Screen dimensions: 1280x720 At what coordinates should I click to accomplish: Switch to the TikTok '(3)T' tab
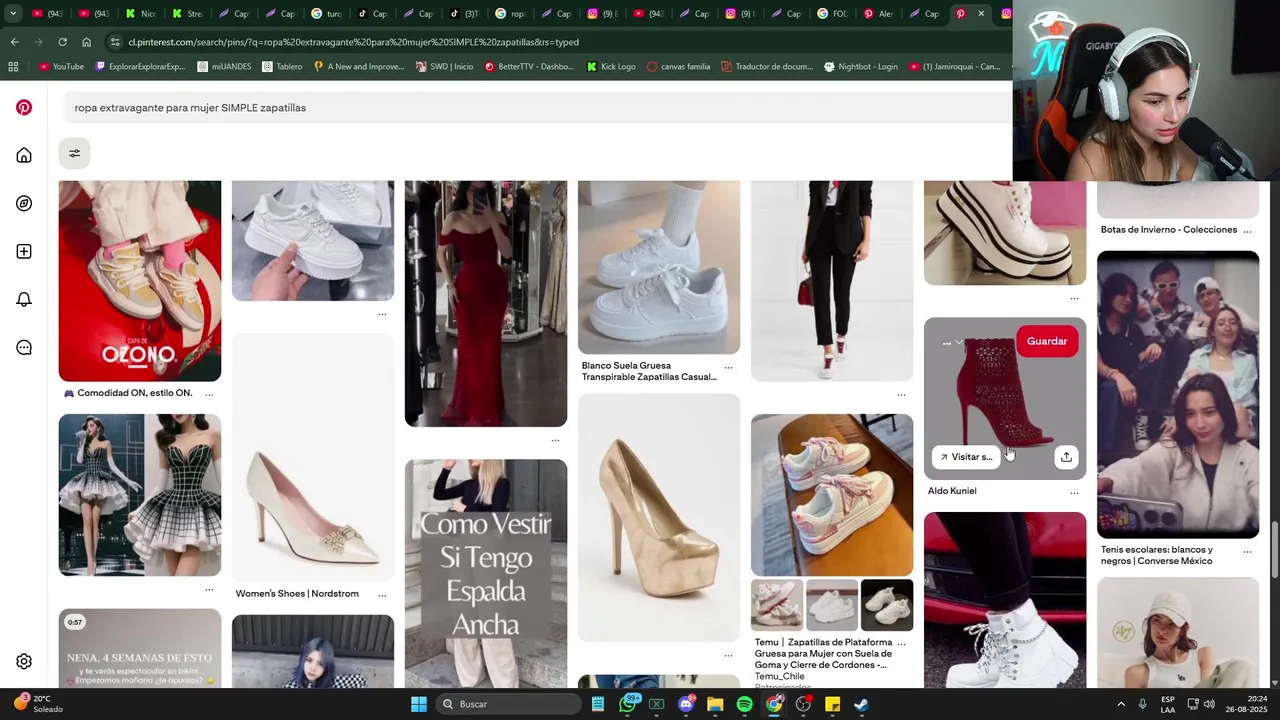tap(464, 14)
